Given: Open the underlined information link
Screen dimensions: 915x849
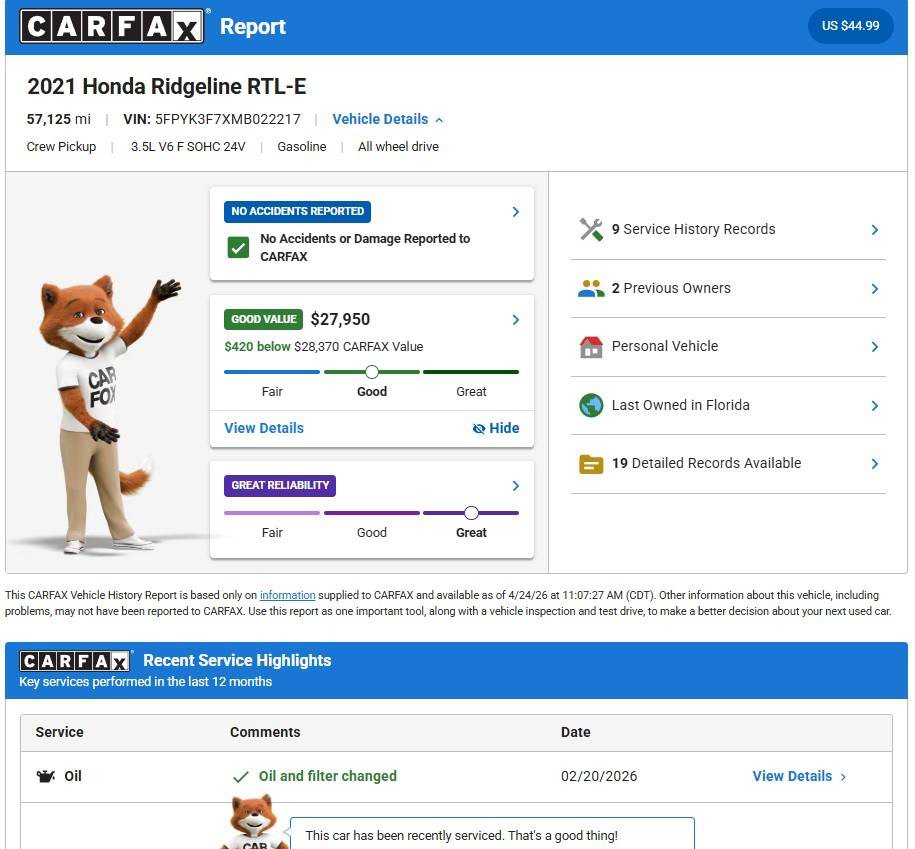Looking at the screenshot, I should (x=287, y=595).
